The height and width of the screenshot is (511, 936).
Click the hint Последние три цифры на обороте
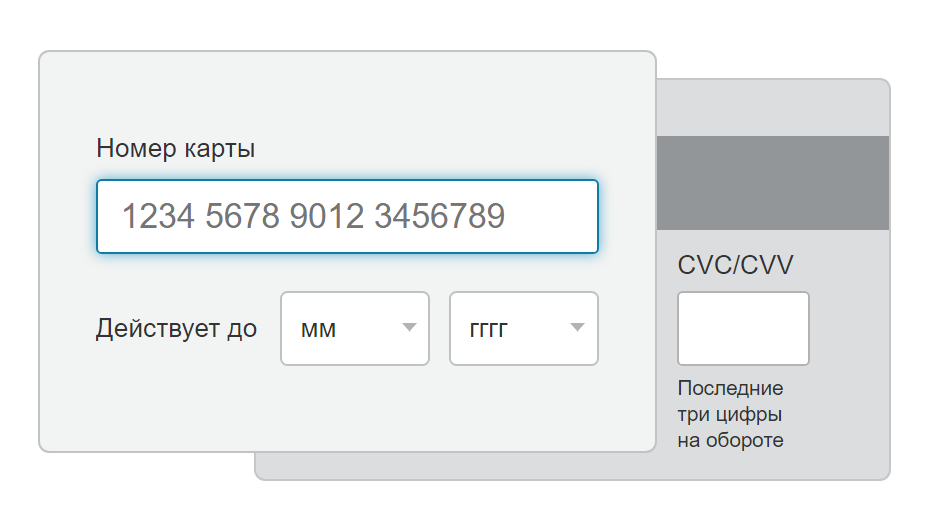[x=731, y=414]
